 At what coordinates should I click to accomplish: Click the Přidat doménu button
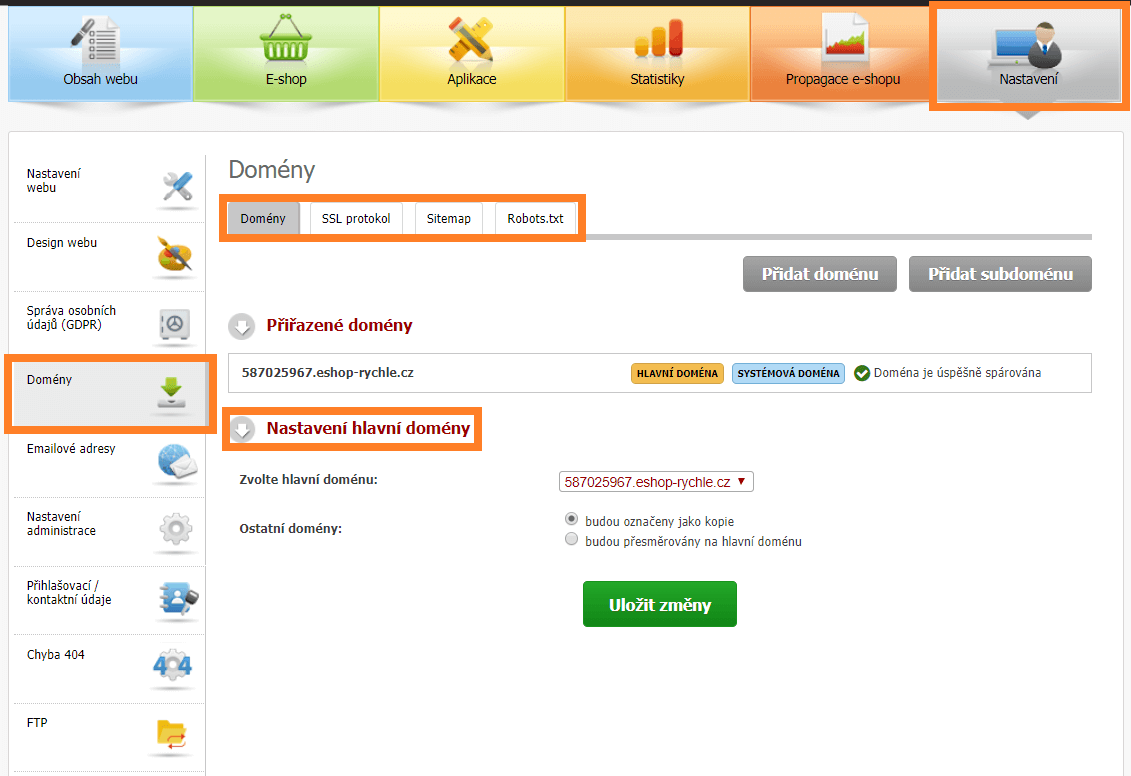(x=820, y=274)
